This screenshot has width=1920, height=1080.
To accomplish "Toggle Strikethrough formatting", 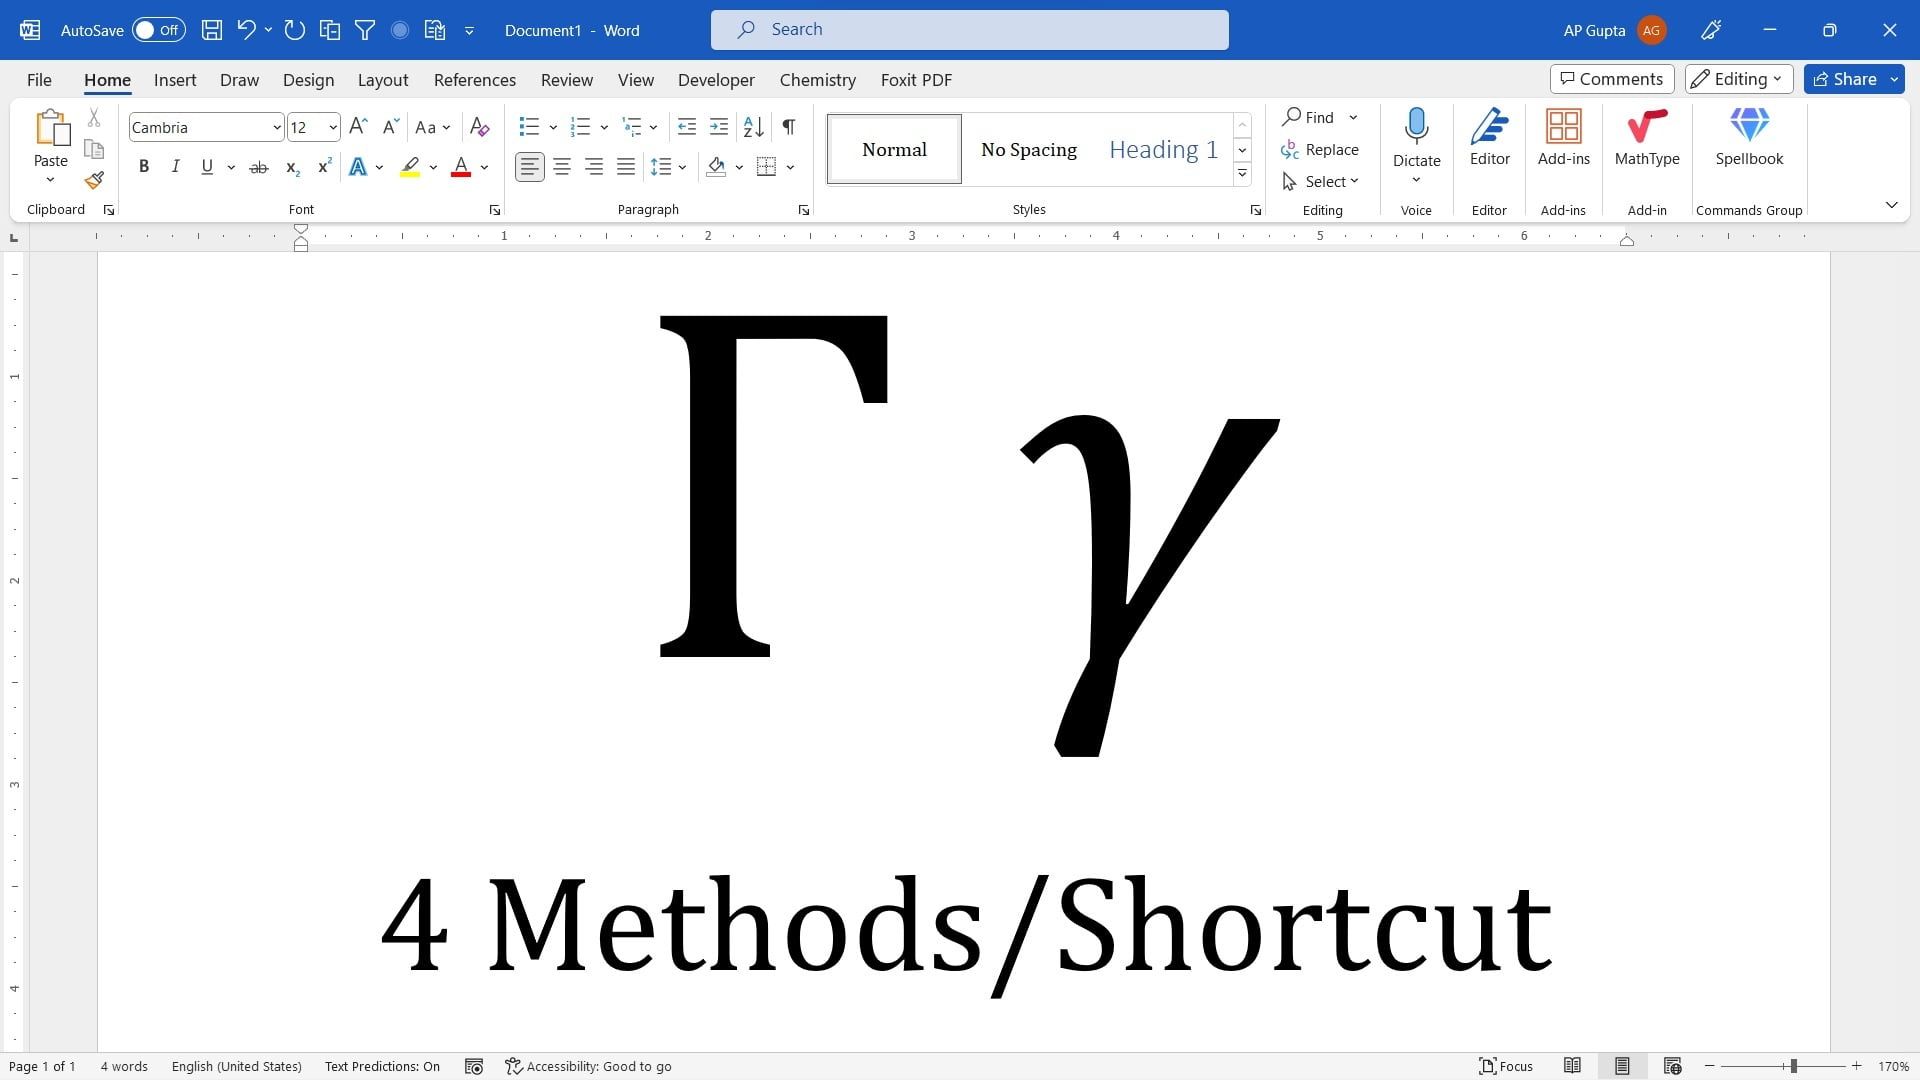I will (259, 167).
